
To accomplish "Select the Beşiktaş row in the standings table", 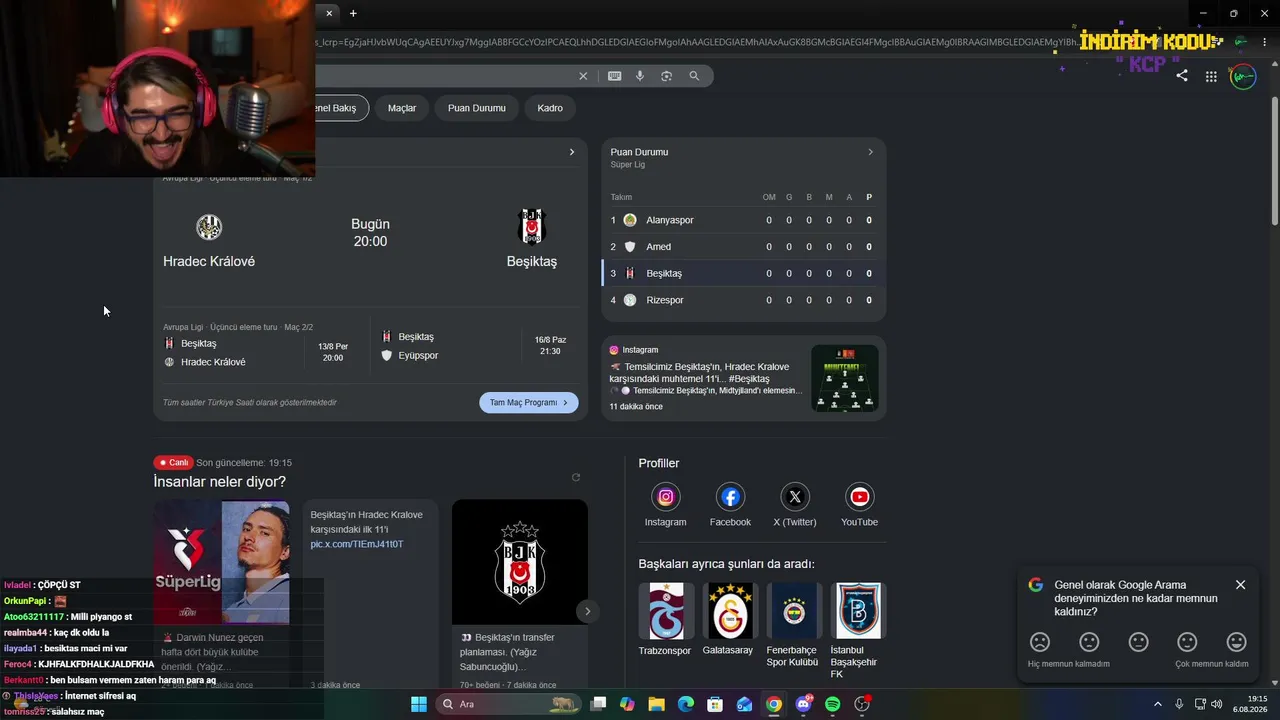I will pos(744,273).
